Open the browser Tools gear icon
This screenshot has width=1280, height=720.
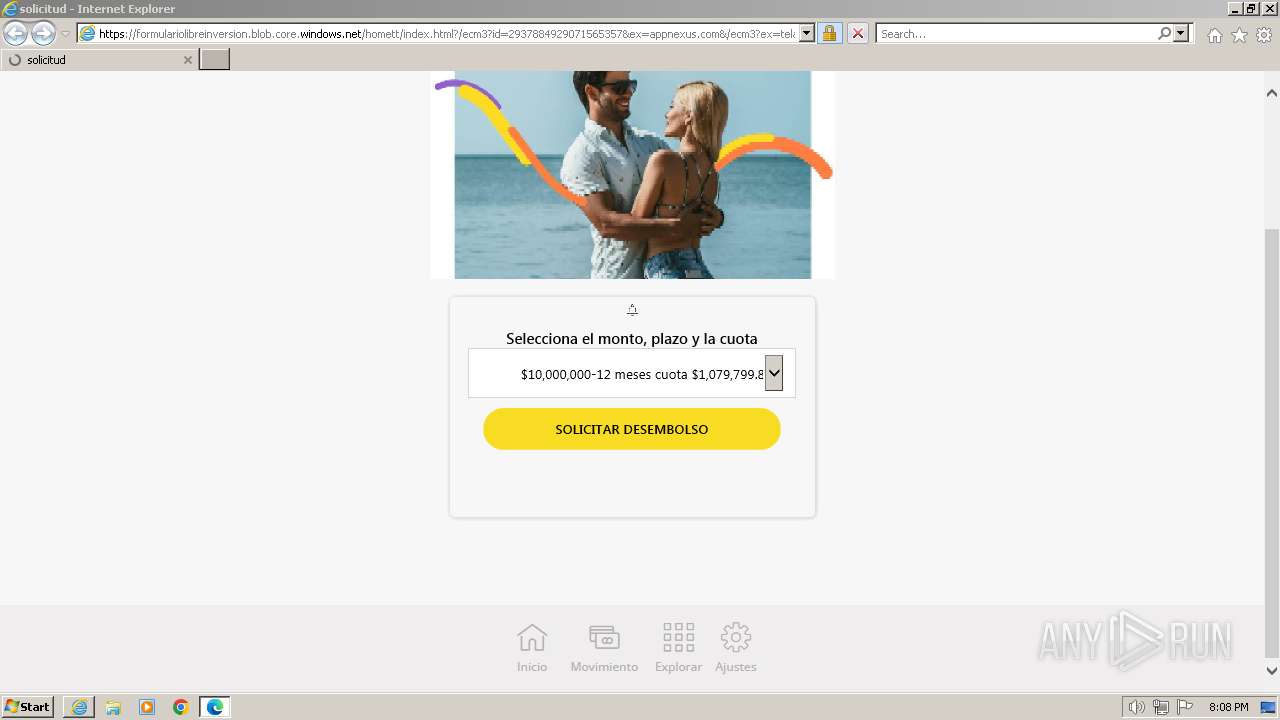pyautogui.click(x=1264, y=35)
